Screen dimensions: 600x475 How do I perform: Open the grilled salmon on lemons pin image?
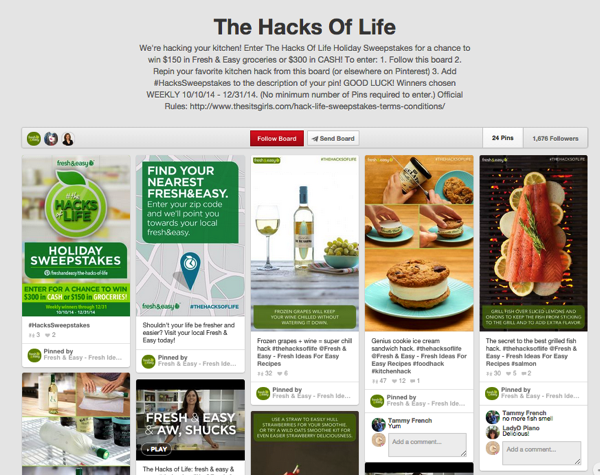tap(533, 243)
